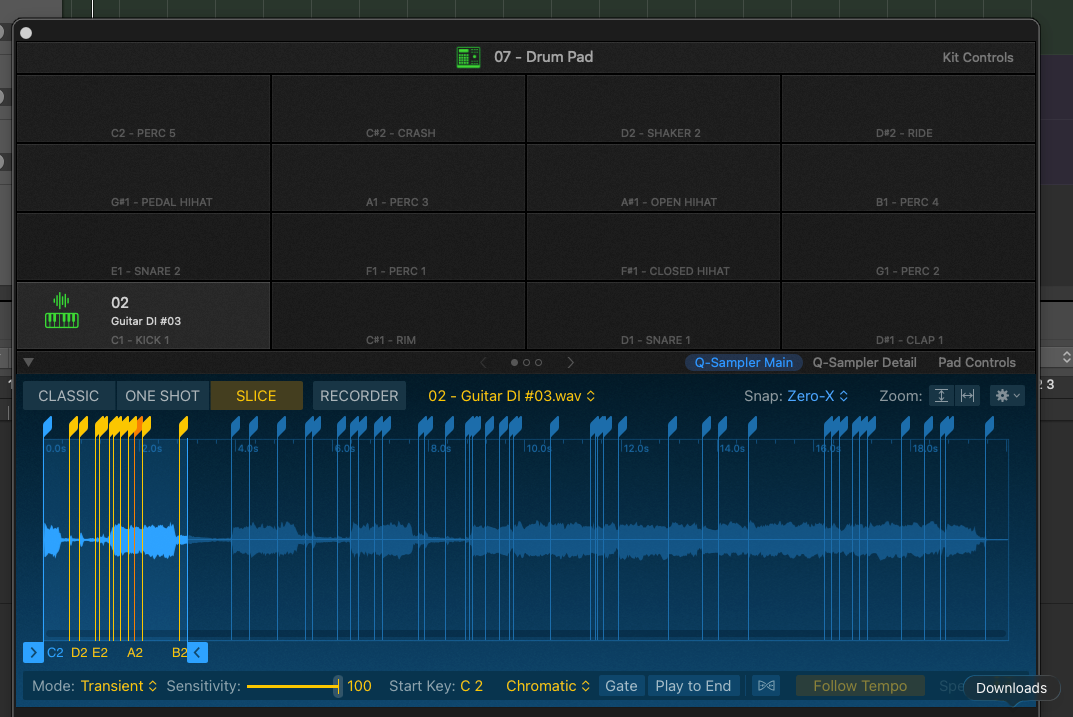Click the 07 - Drum Pad title
This screenshot has height=717, width=1073.
pyautogui.click(x=543, y=57)
